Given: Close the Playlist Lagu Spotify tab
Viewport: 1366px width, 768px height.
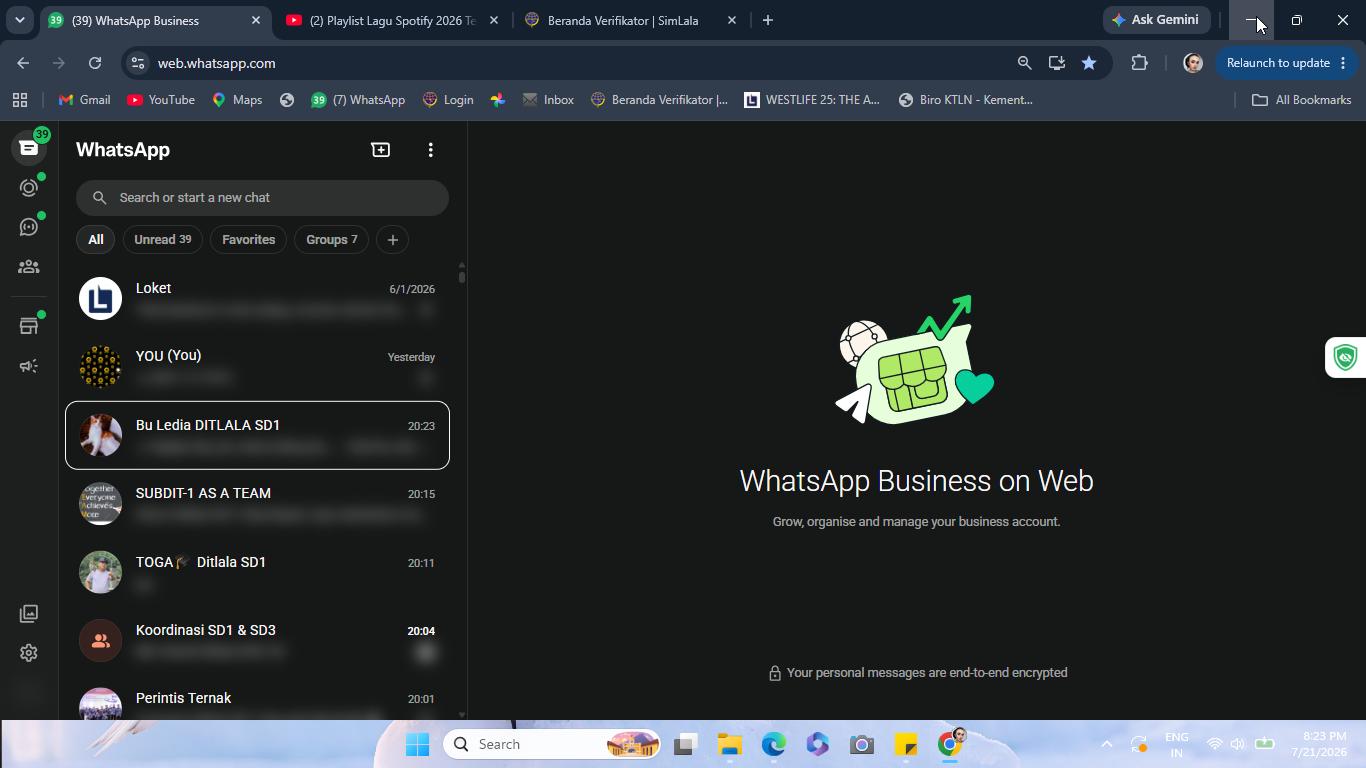Looking at the screenshot, I should pos(494,20).
